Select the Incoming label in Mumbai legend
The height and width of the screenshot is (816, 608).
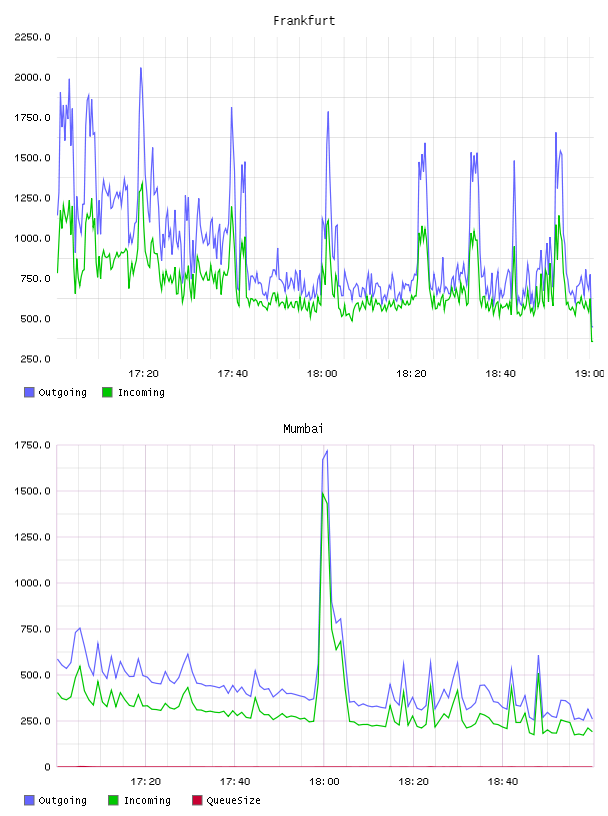[x=147, y=800]
